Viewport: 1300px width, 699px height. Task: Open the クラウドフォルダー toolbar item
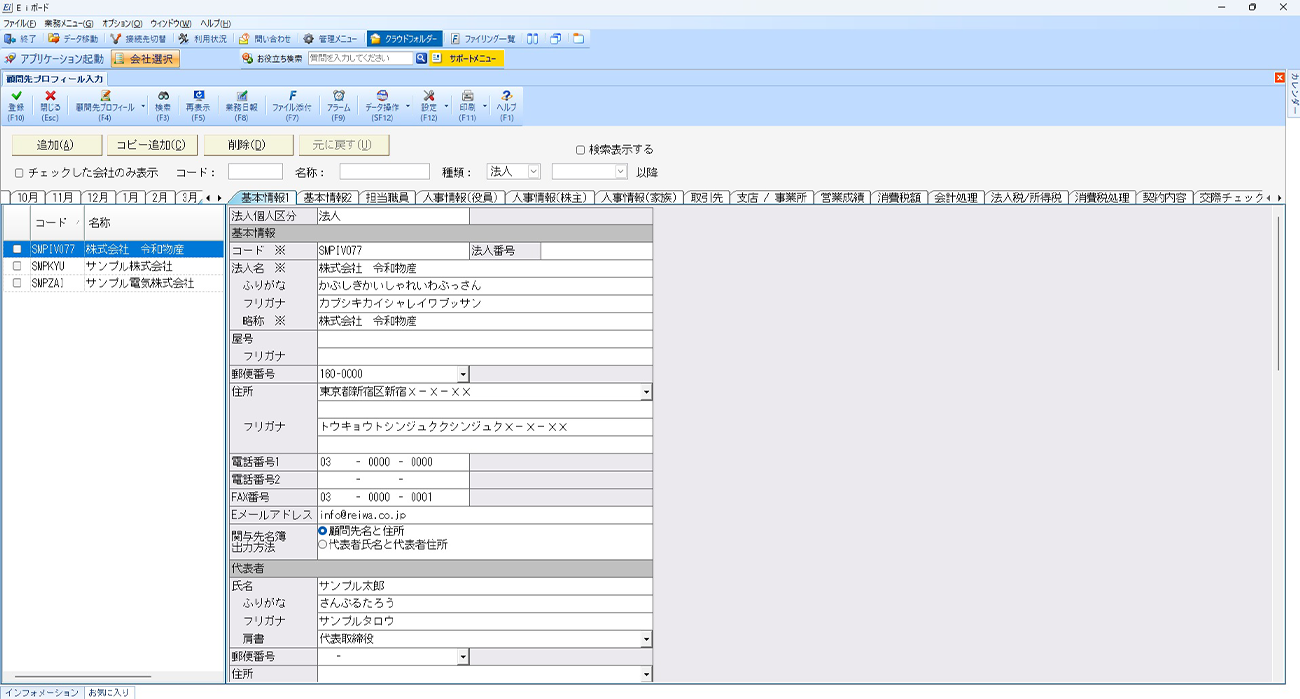coord(404,39)
